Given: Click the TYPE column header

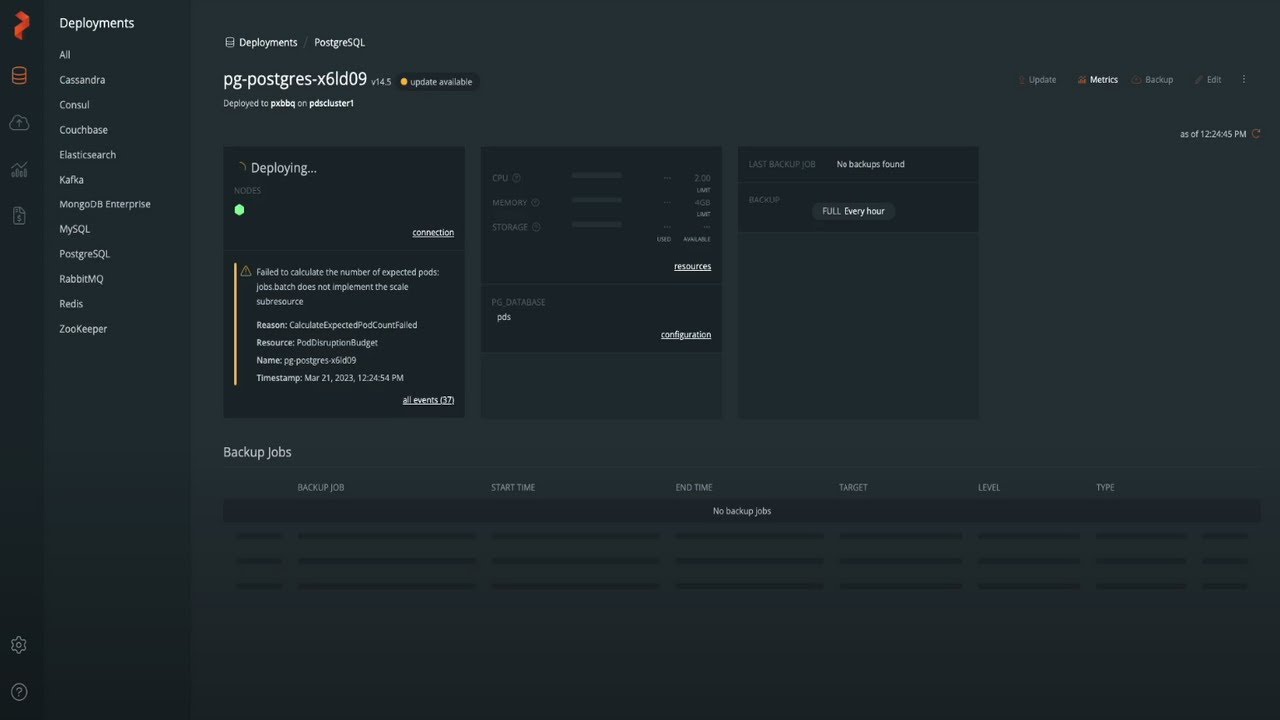Looking at the screenshot, I should coord(1105,487).
